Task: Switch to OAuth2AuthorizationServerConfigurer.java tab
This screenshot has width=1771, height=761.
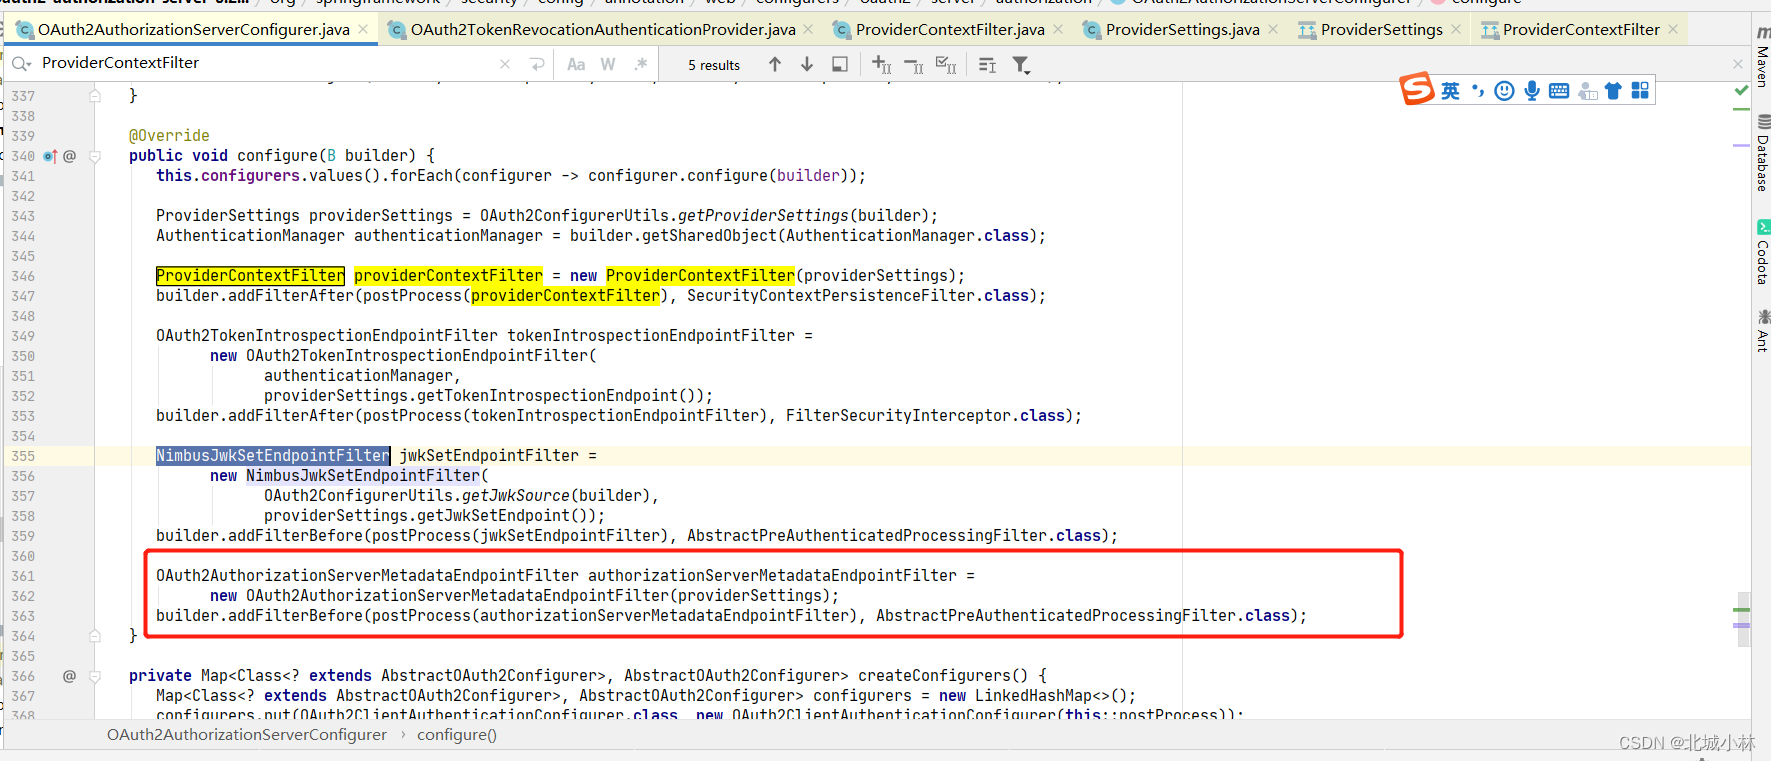Action: click(193, 30)
